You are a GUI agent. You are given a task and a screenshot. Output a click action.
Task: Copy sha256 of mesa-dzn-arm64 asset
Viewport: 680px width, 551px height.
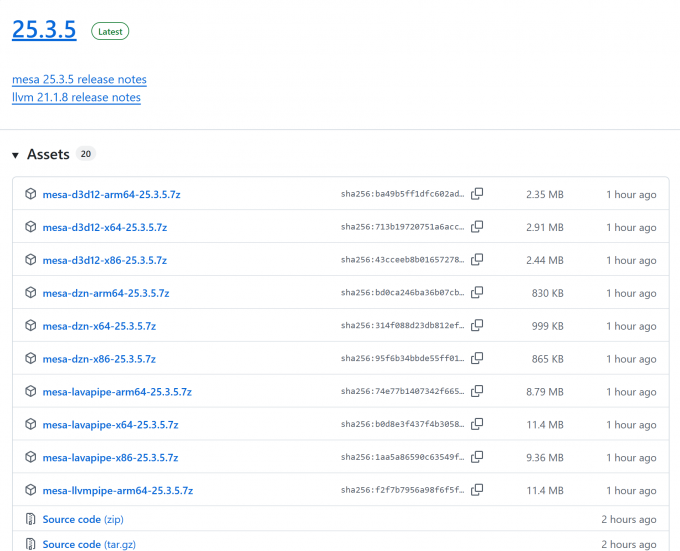(x=477, y=293)
